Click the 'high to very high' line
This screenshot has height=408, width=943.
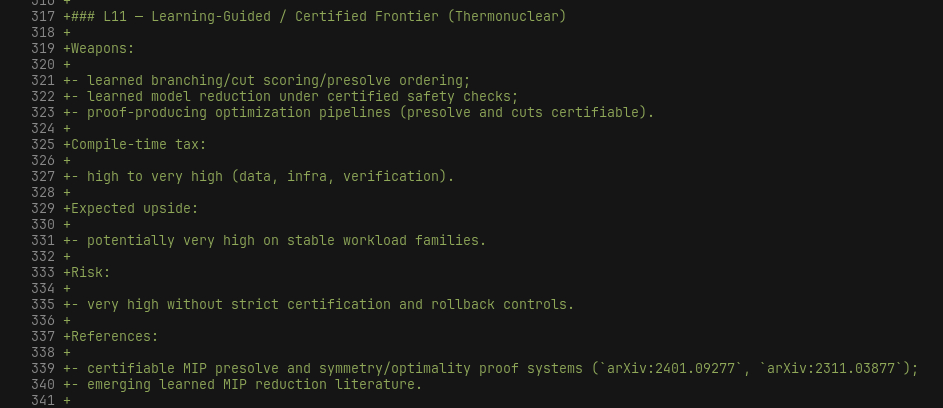270,177
